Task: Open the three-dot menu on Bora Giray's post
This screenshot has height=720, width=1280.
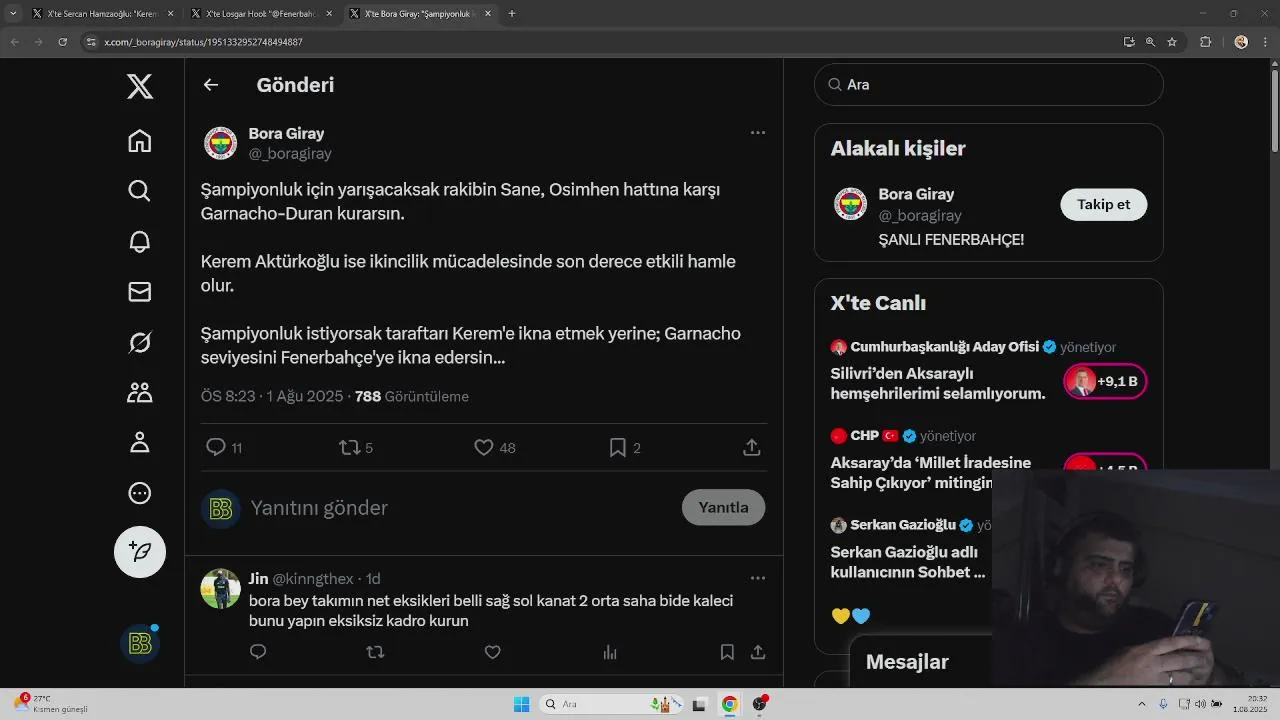Action: click(757, 133)
